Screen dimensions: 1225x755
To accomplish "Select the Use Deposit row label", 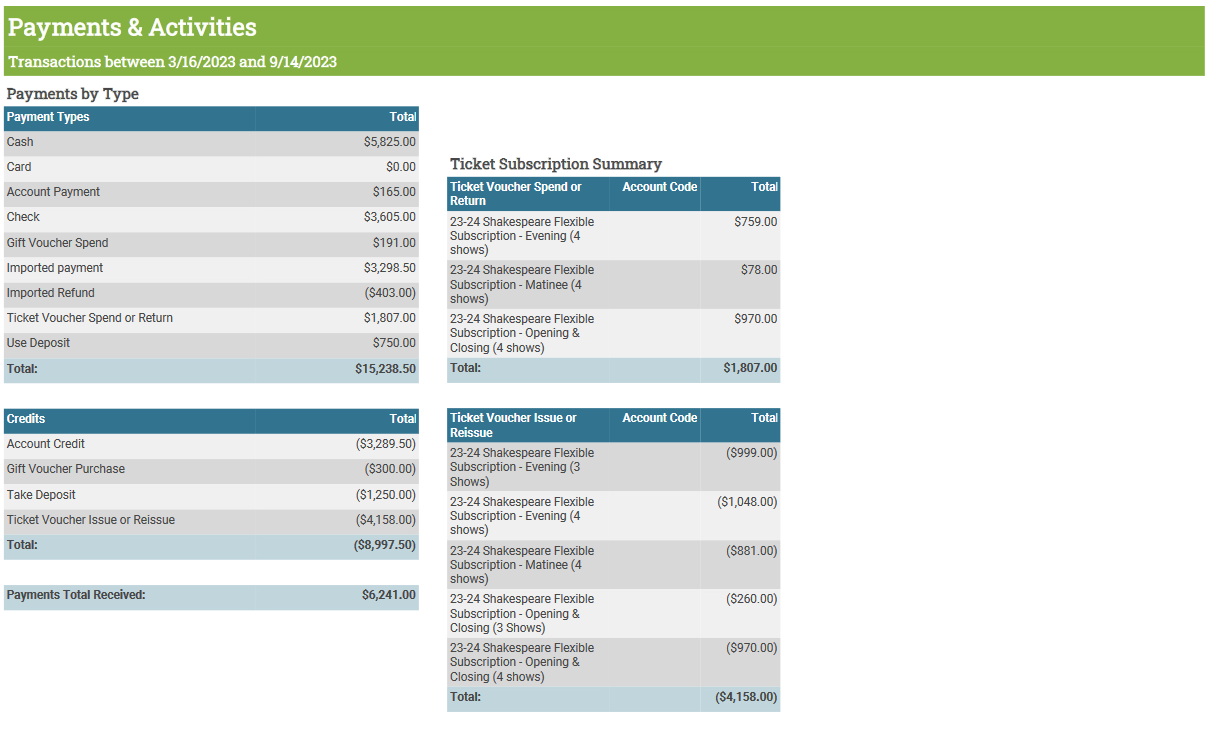I will tap(38, 343).
